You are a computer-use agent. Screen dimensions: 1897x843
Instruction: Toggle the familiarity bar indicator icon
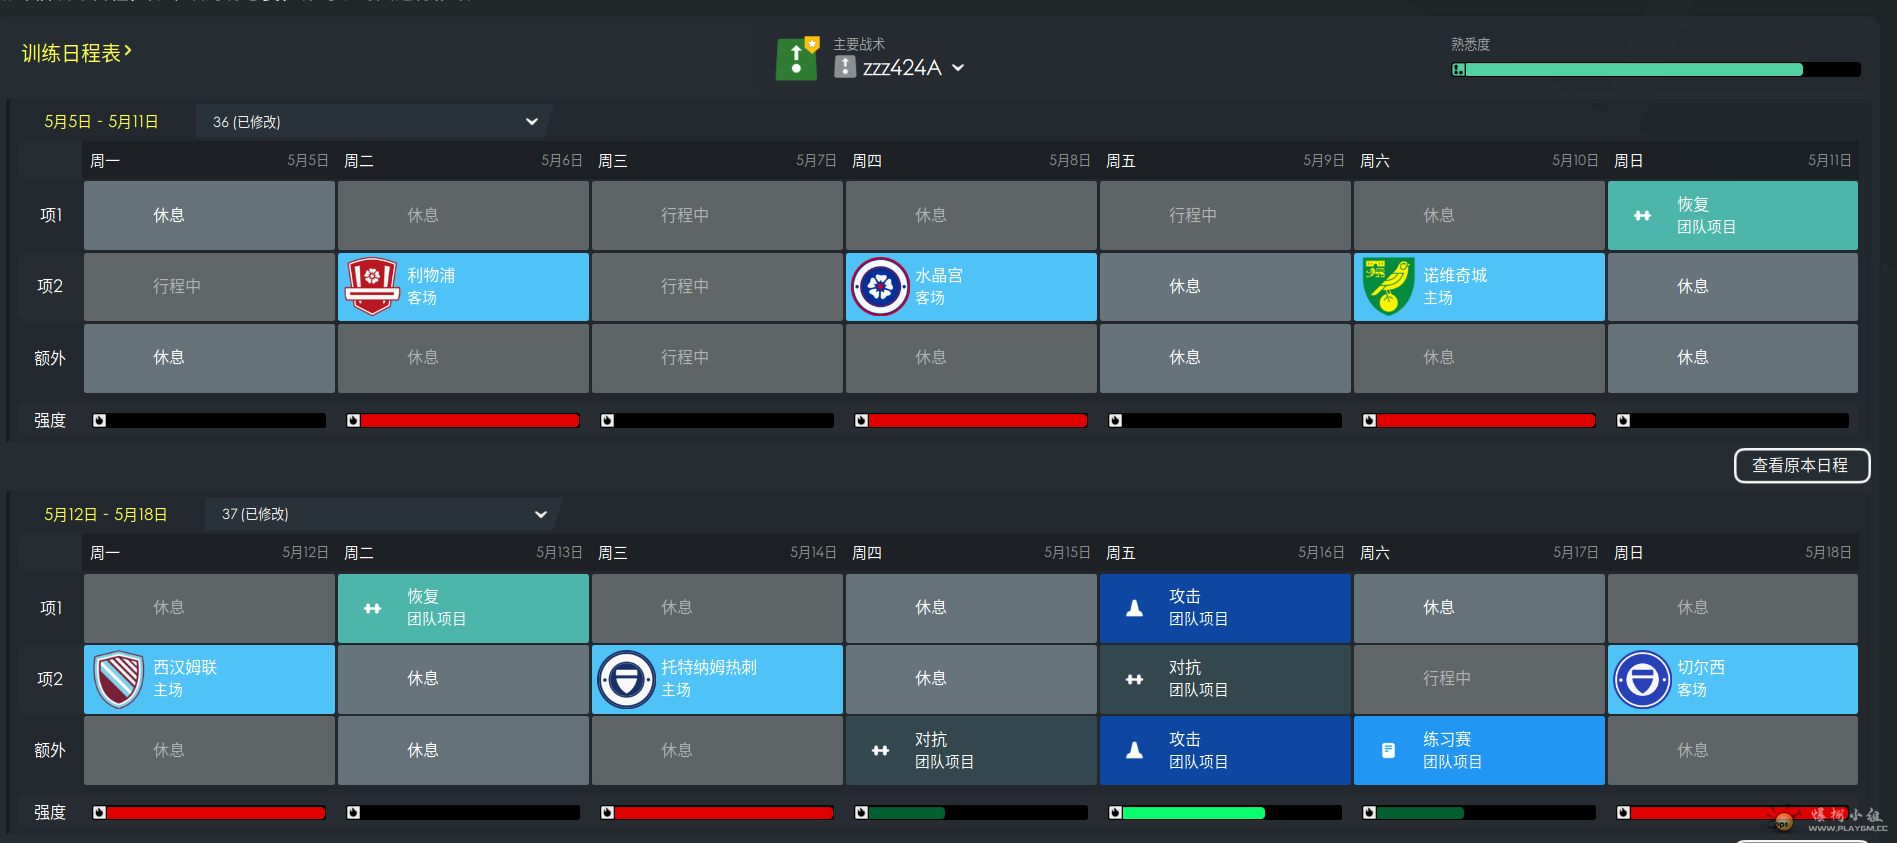click(1458, 70)
